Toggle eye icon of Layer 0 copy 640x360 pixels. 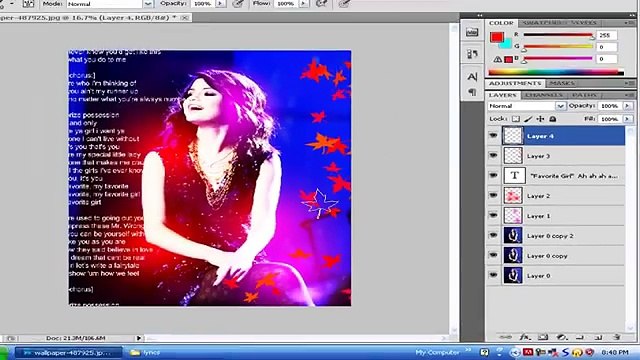click(x=493, y=256)
